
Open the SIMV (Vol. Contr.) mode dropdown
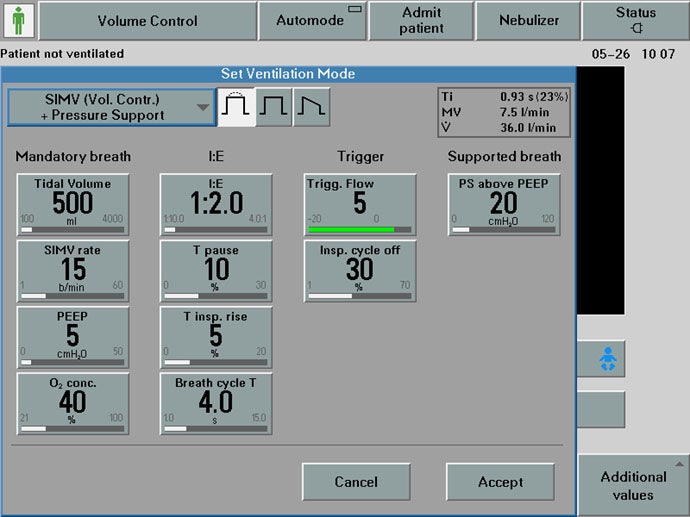point(111,107)
